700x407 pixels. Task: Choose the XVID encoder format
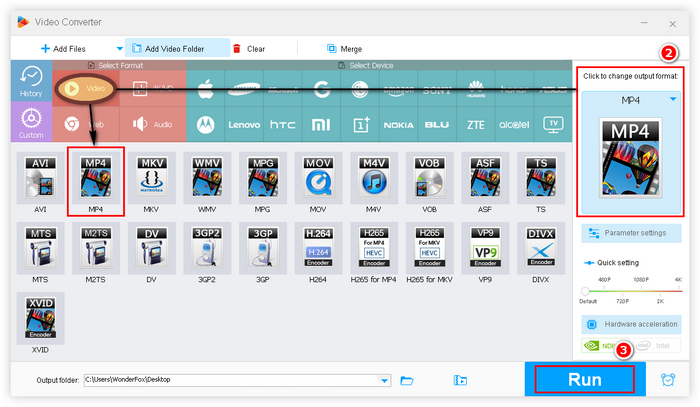41,318
